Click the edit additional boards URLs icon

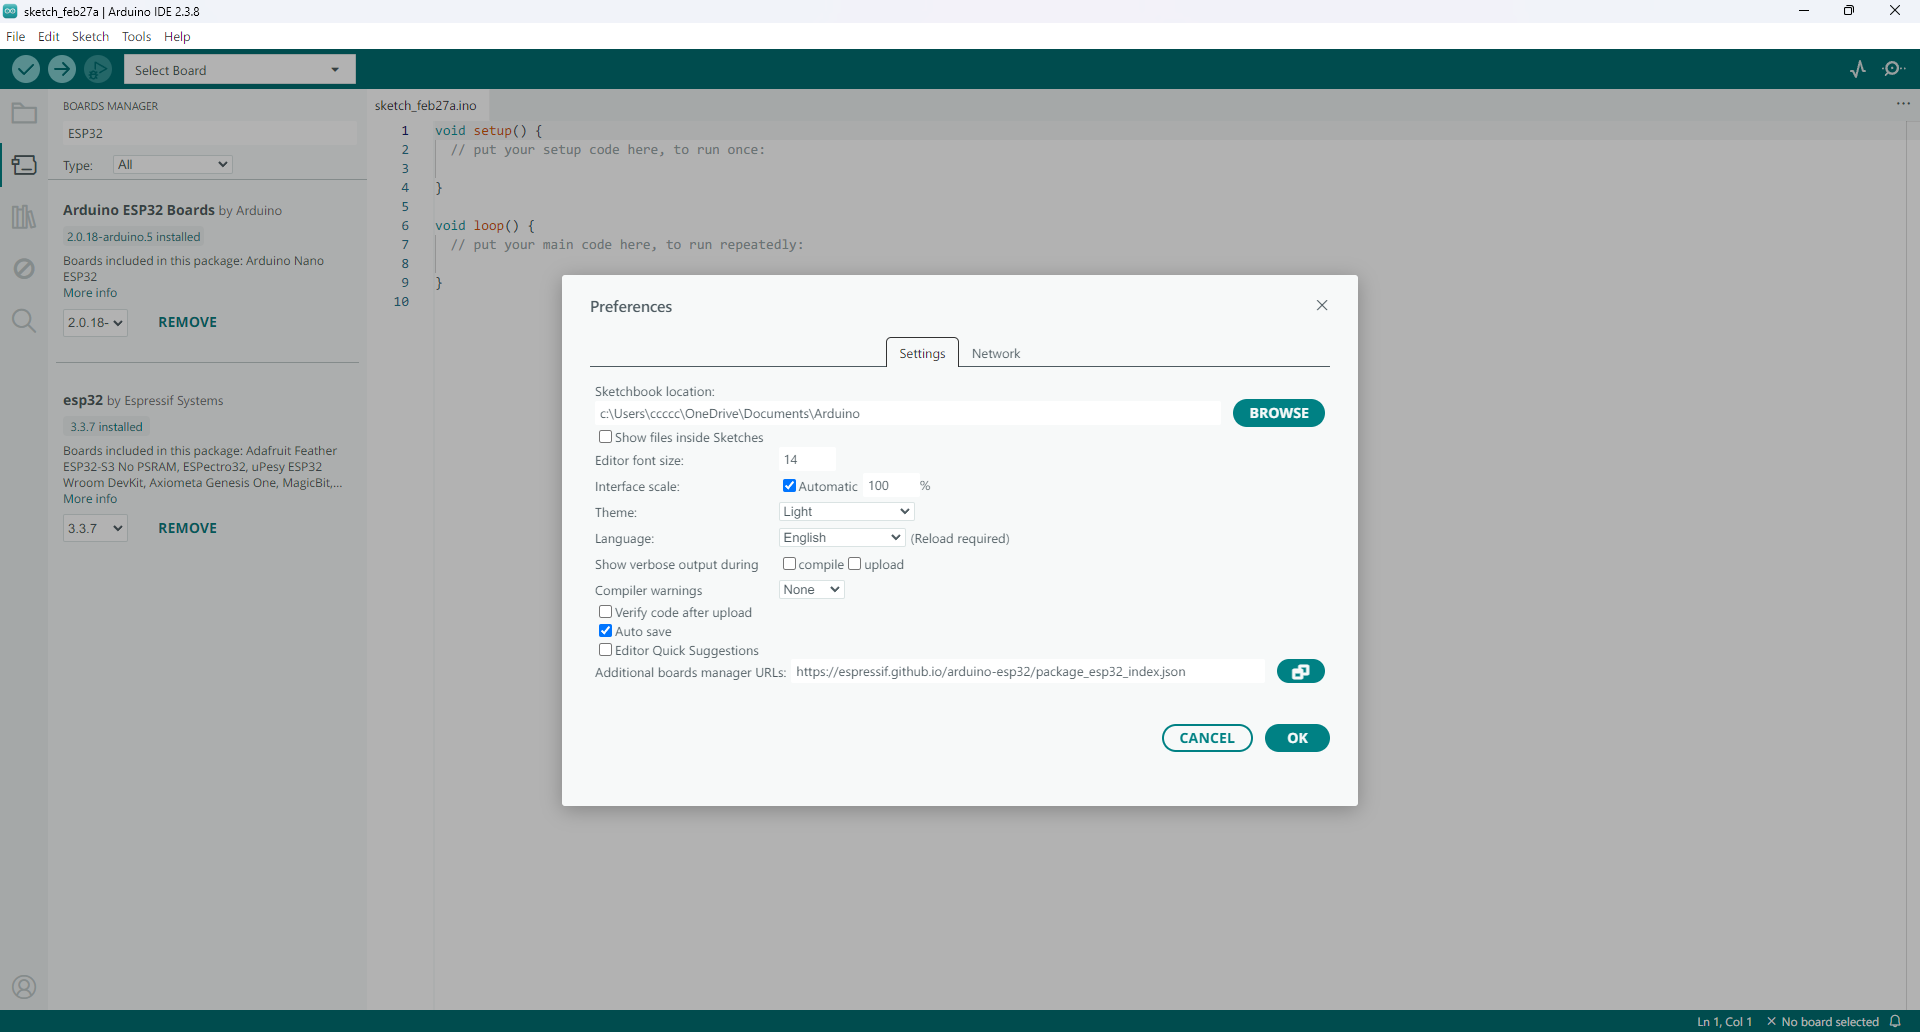1300,672
